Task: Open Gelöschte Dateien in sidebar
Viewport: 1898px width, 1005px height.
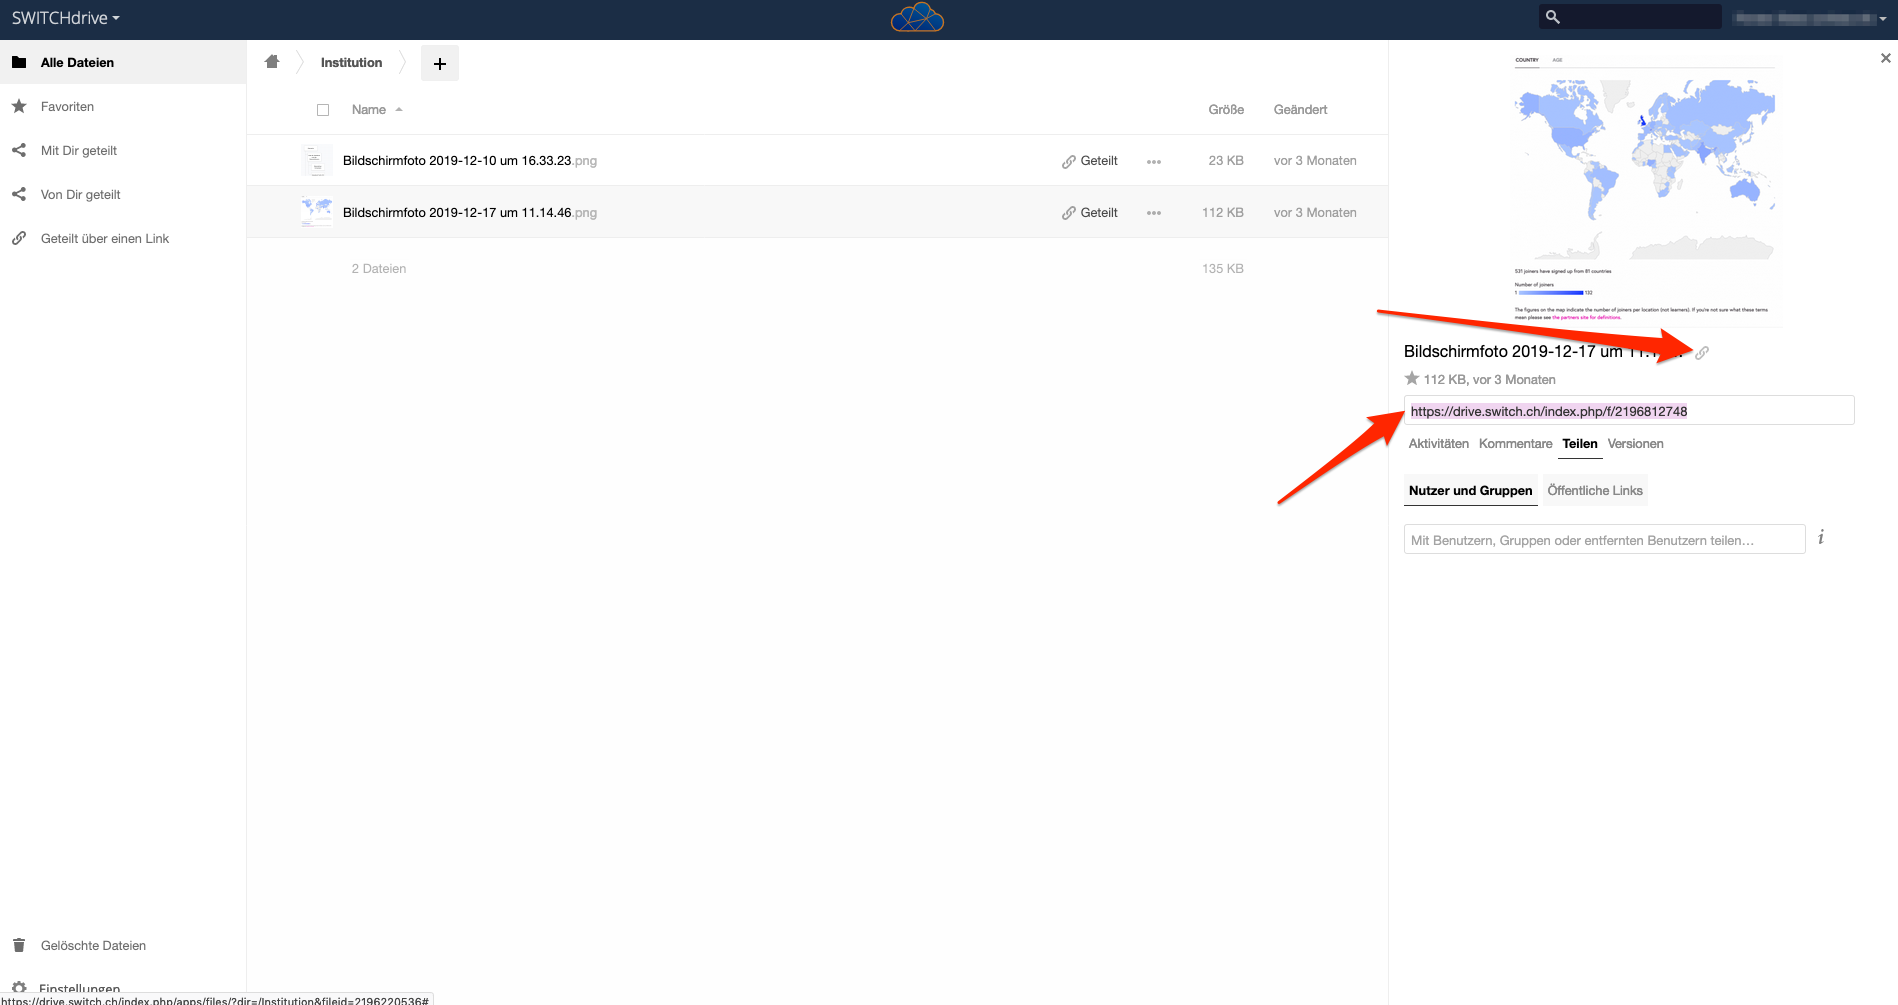Action: pos(93,945)
